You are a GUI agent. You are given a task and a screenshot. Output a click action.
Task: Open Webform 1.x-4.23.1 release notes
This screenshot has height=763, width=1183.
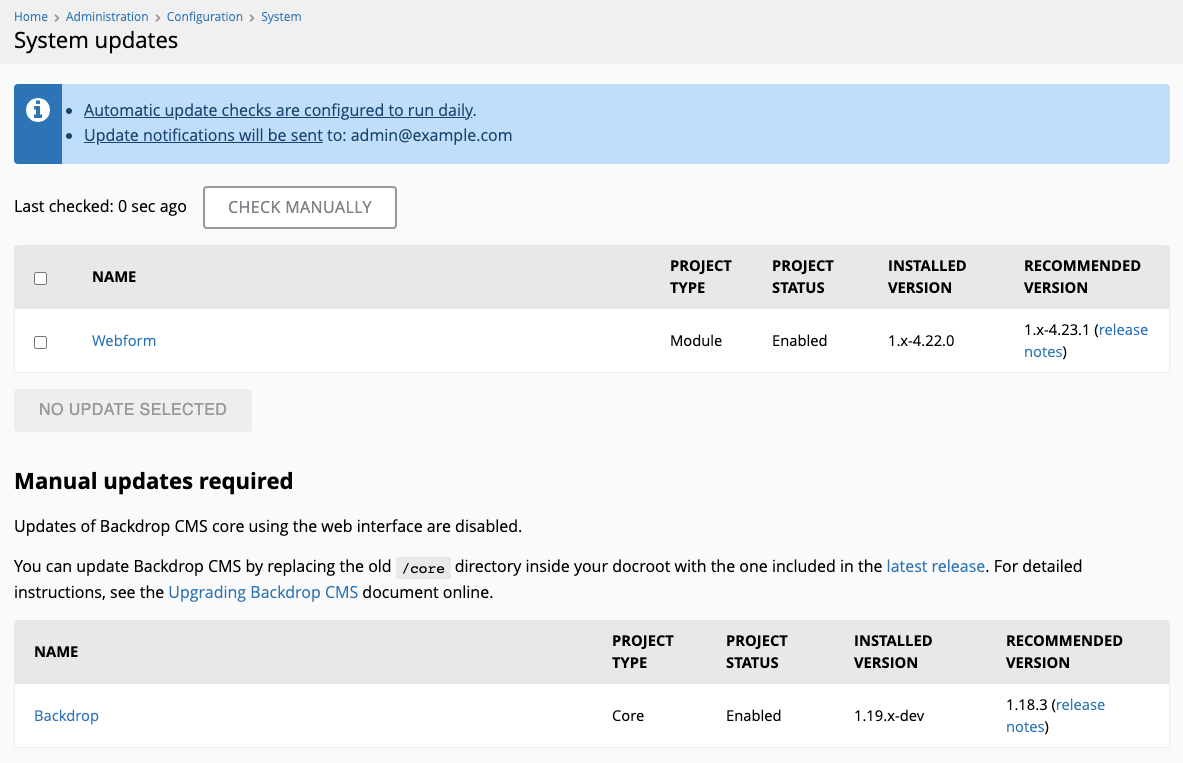(x=1086, y=340)
